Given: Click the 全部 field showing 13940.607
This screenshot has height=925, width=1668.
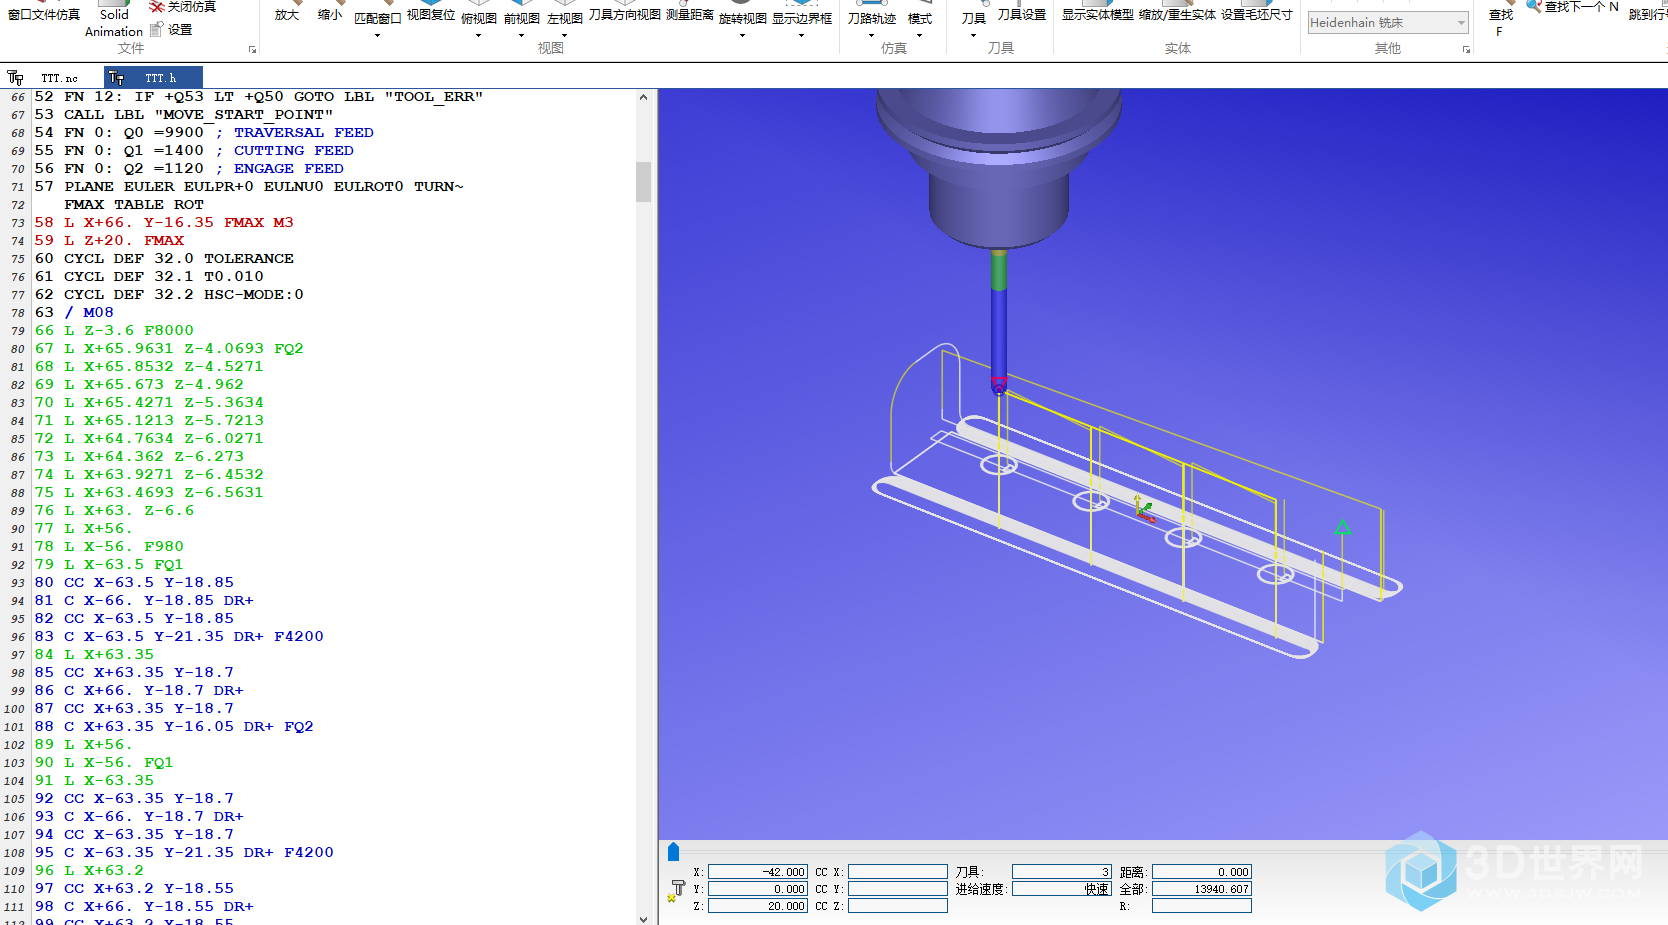Looking at the screenshot, I should pyautogui.click(x=1202, y=889).
